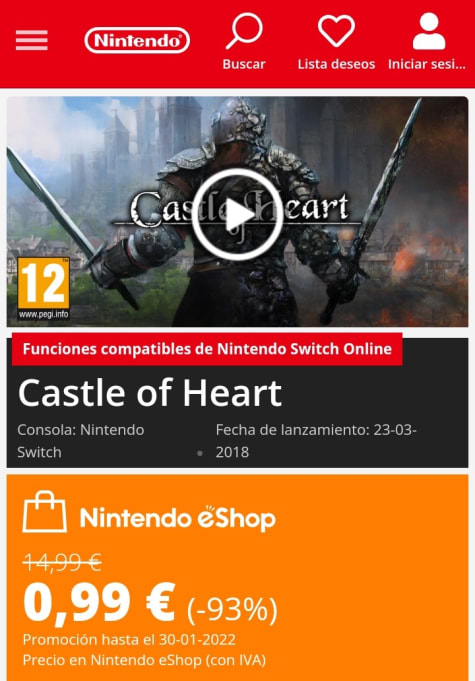Viewport: 475px width, 681px height.
Task: Tap the Promoción hasta el 30-01-2022 text
Action: [129, 640]
